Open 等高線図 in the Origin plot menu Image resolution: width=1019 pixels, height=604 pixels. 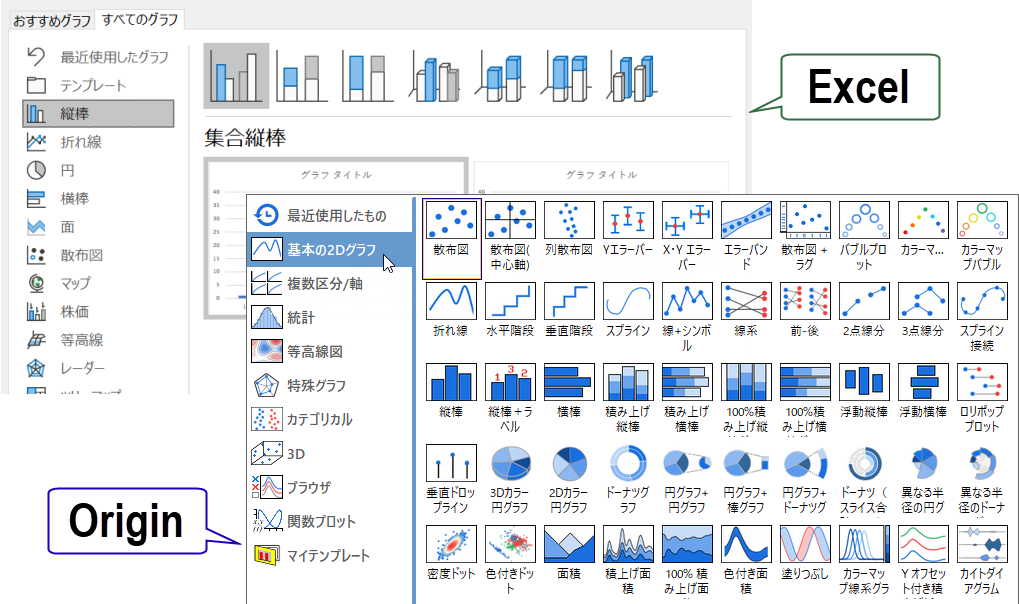point(330,352)
